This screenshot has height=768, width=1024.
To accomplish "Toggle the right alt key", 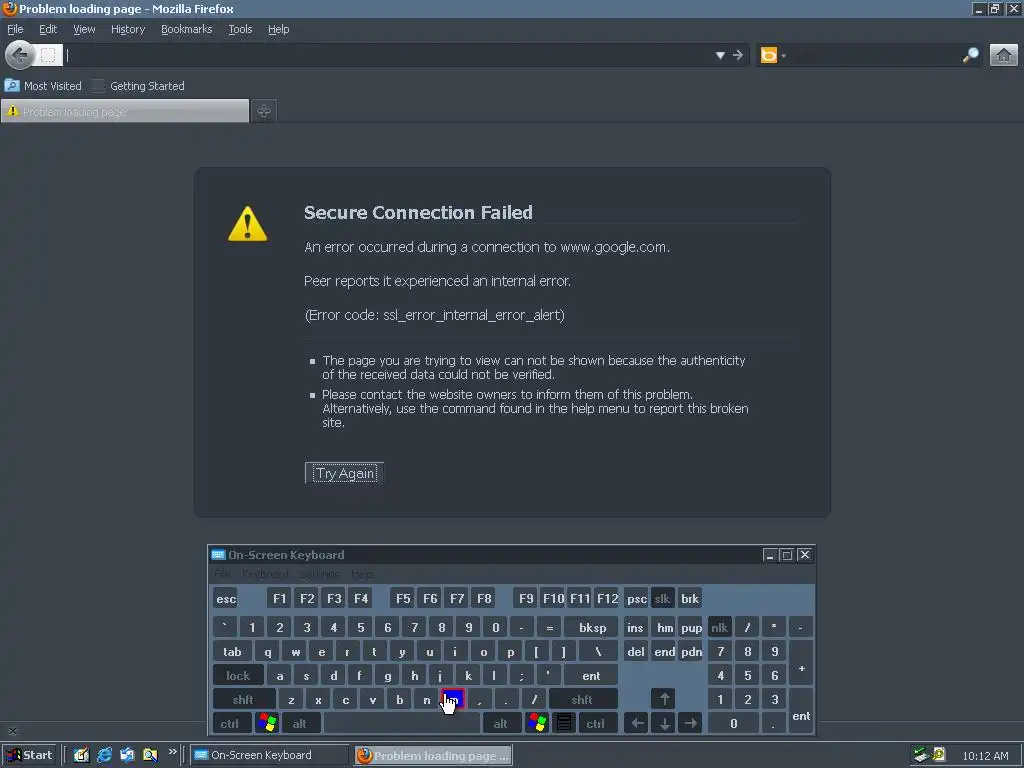I will point(501,724).
